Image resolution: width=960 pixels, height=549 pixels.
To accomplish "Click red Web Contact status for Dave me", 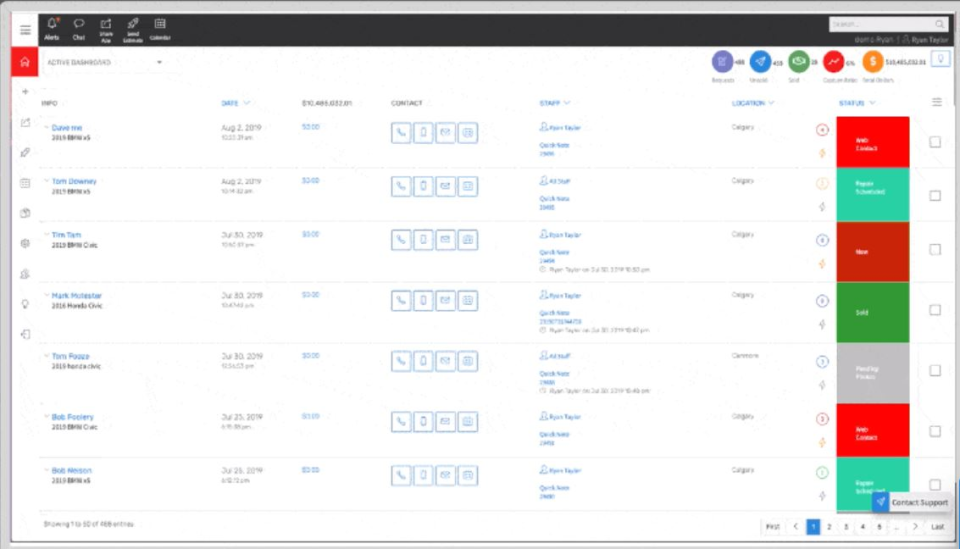I will pyautogui.click(x=872, y=142).
